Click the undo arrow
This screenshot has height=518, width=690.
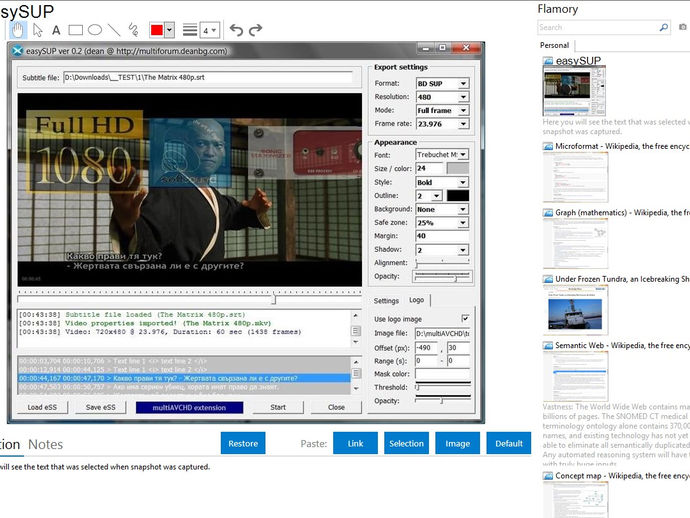236,30
